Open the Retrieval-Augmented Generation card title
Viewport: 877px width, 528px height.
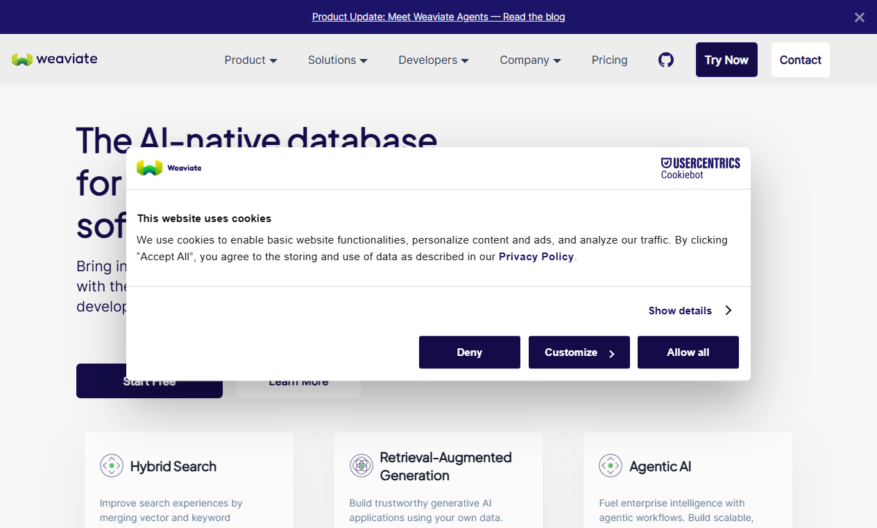point(445,466)
